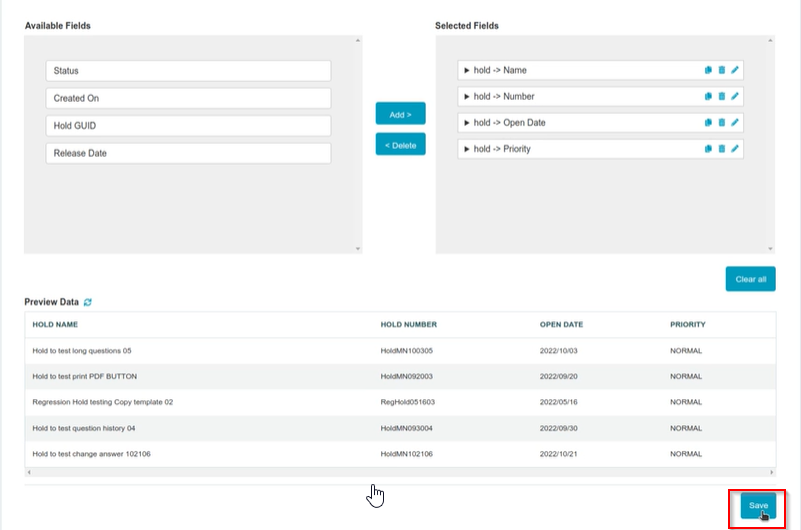Sort by HOLD NUMBER column header

[x=409, y=325]
